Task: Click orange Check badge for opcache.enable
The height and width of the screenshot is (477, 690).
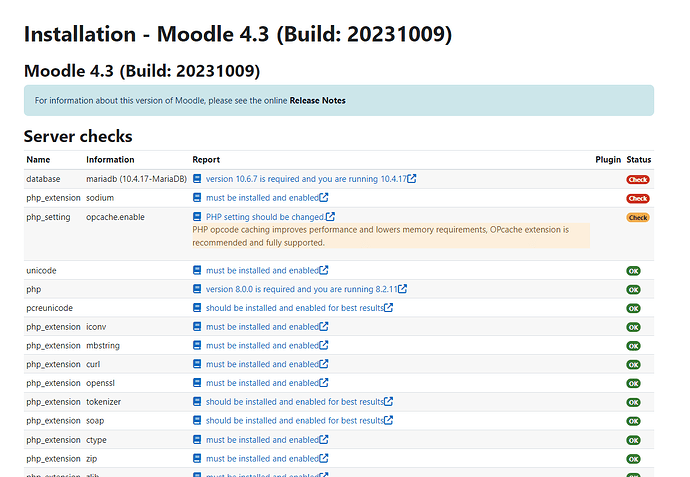Action: click(638, 217)
